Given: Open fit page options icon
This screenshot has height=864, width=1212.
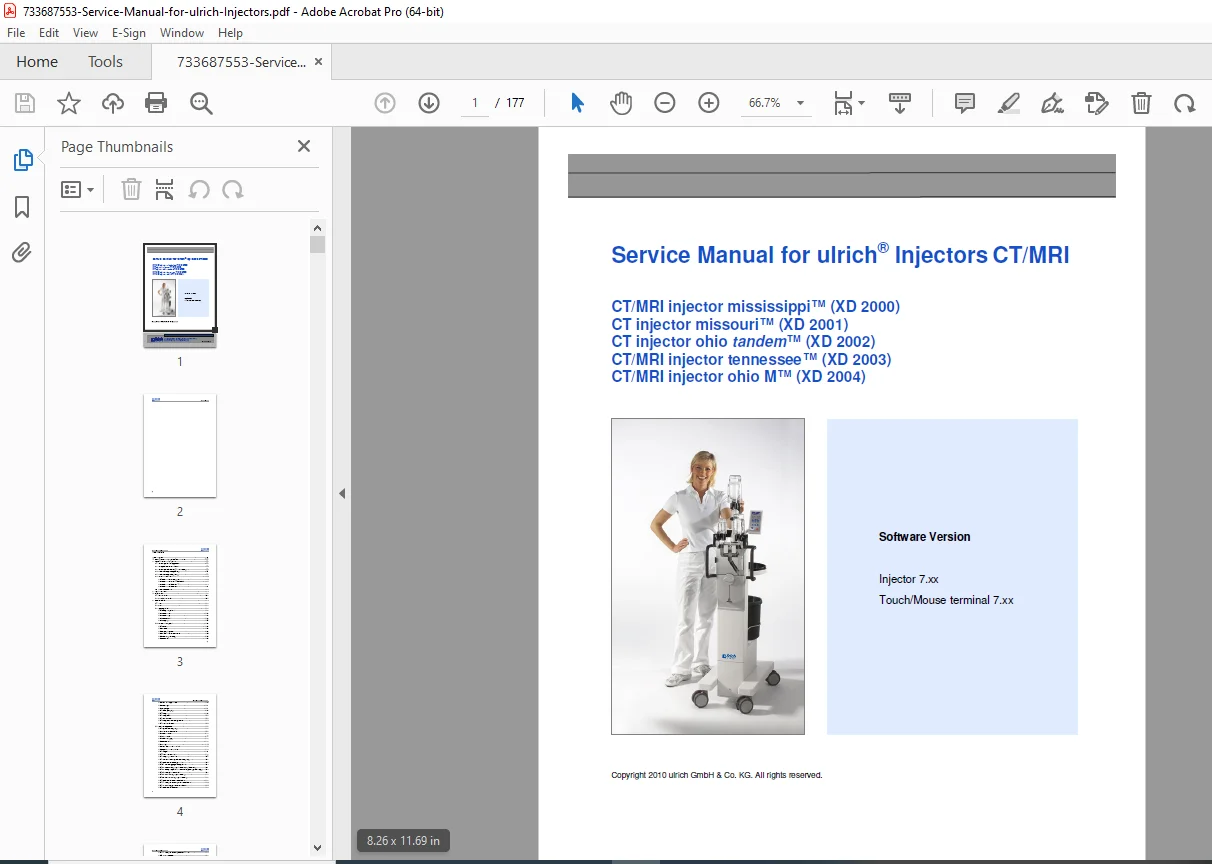Looking at the screenshot, I should (x=849, y=103).
